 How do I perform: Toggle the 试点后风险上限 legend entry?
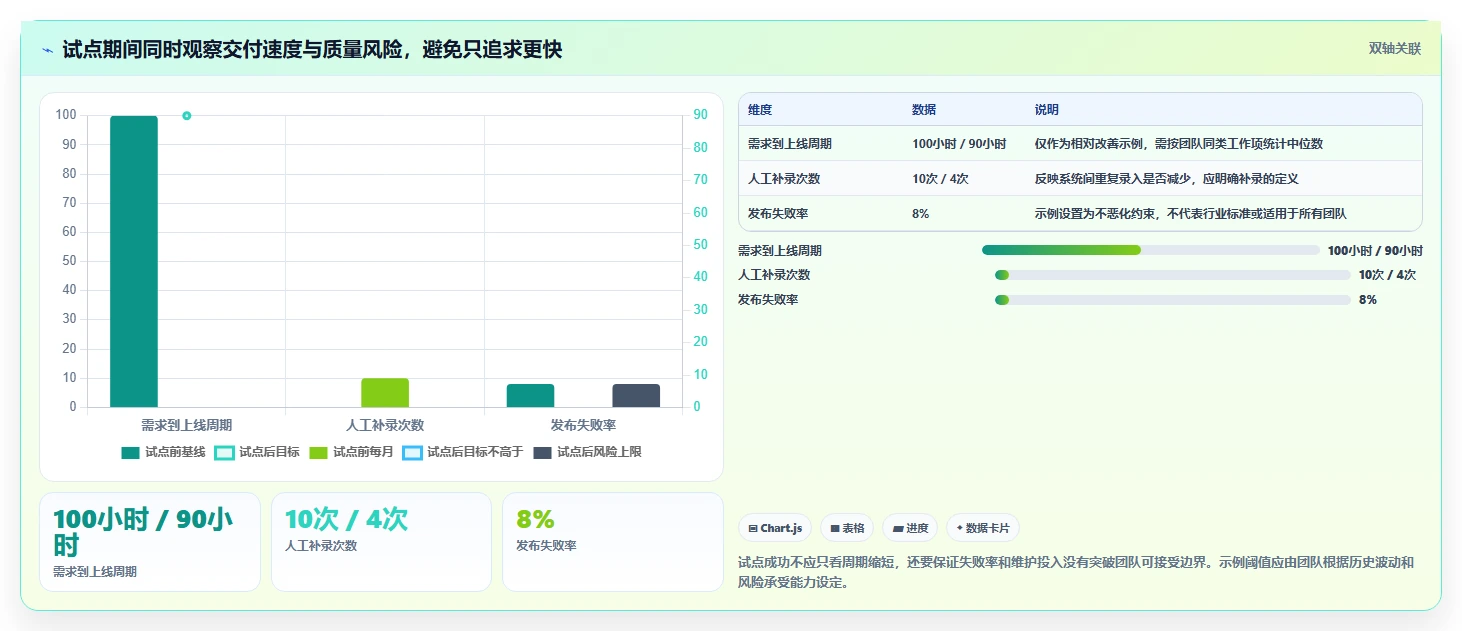pyautogui.click(x=587, y=452)
